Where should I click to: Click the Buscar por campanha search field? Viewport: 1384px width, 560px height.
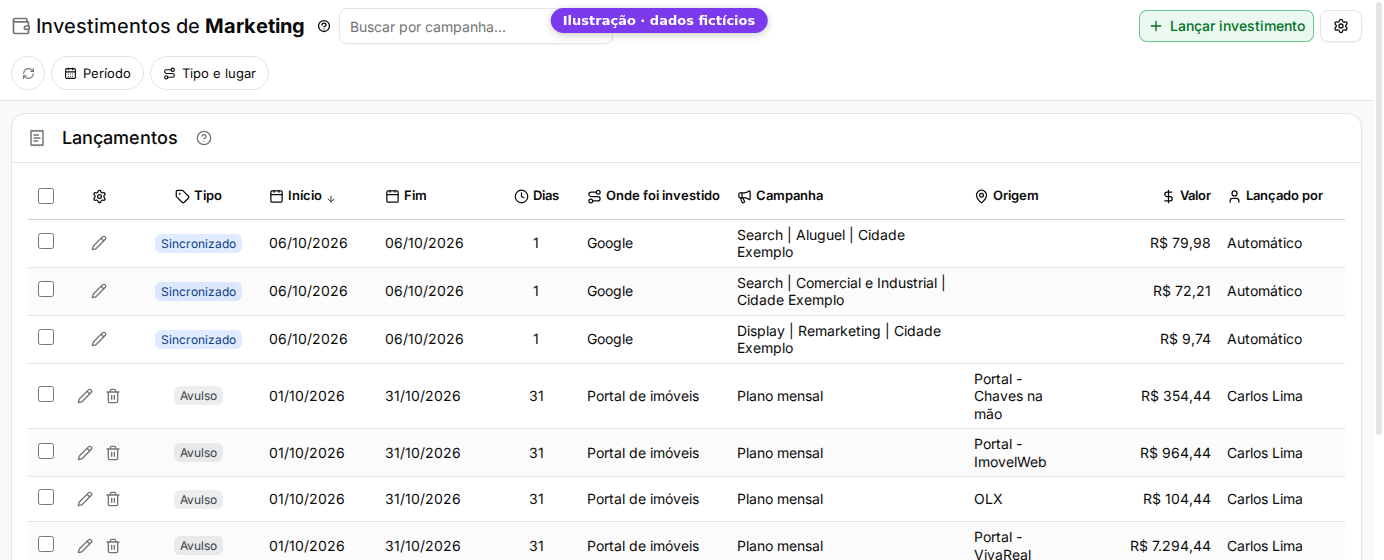click(476, 27)
